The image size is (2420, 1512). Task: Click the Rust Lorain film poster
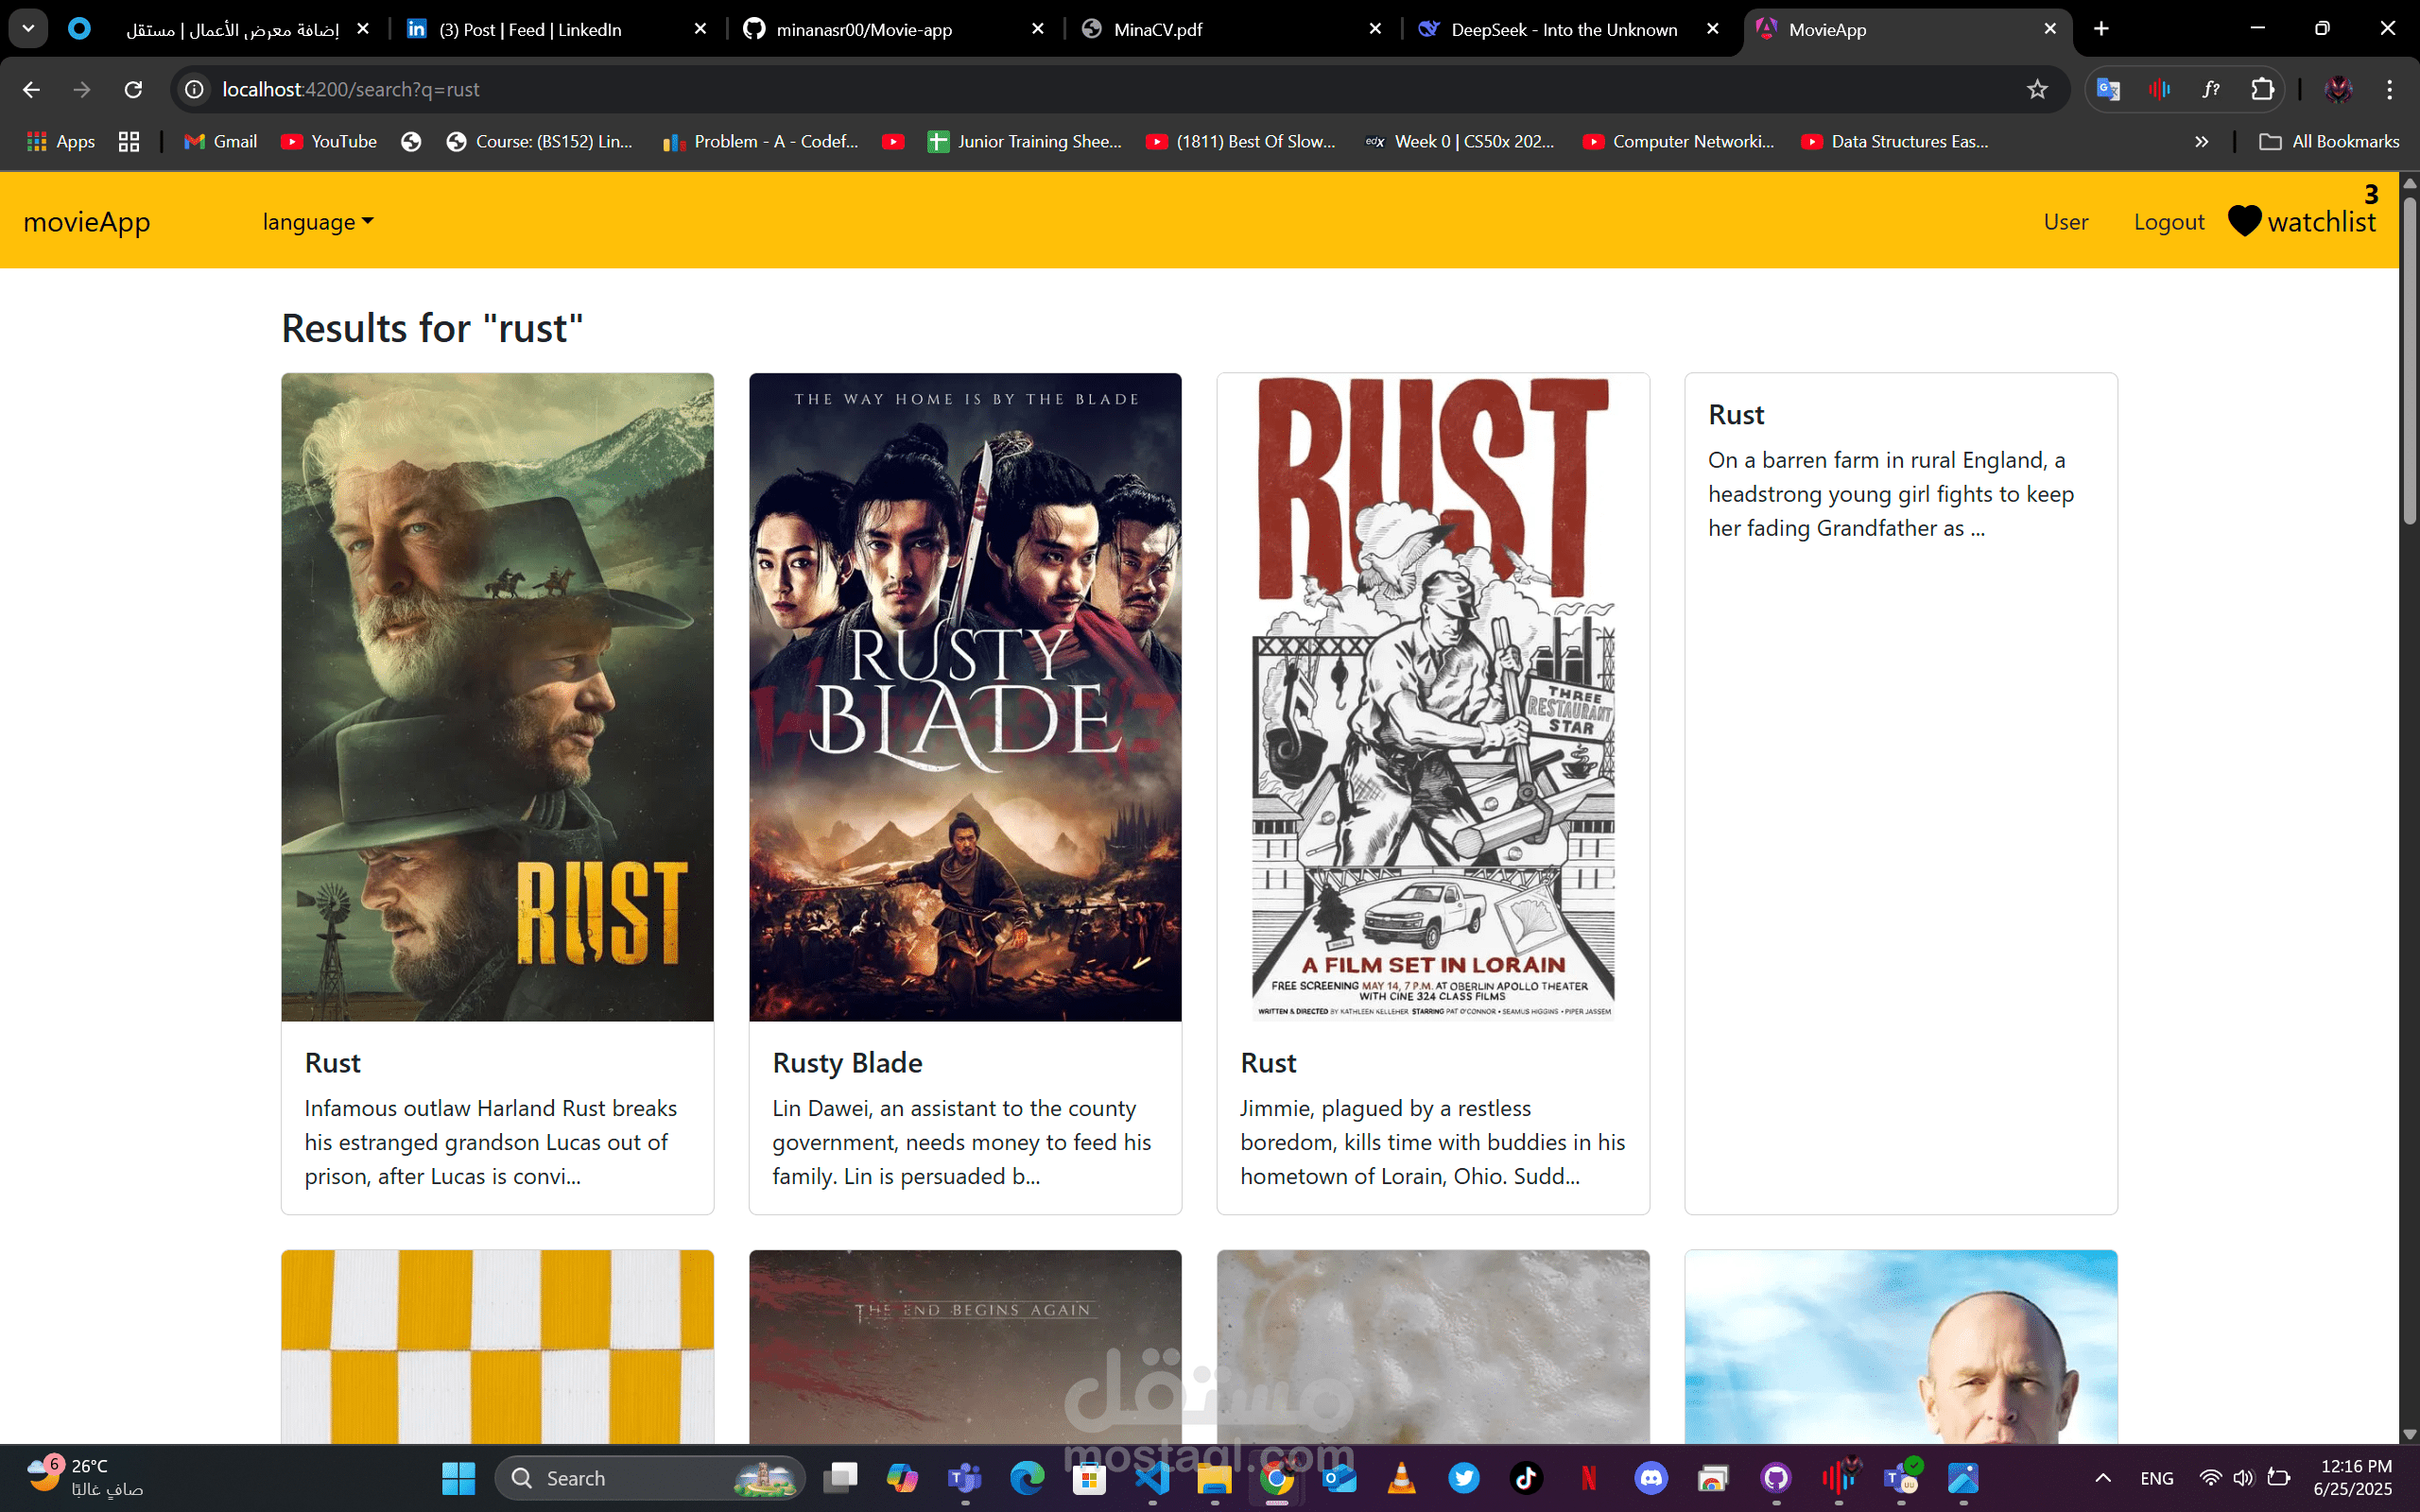(1433, 697)
